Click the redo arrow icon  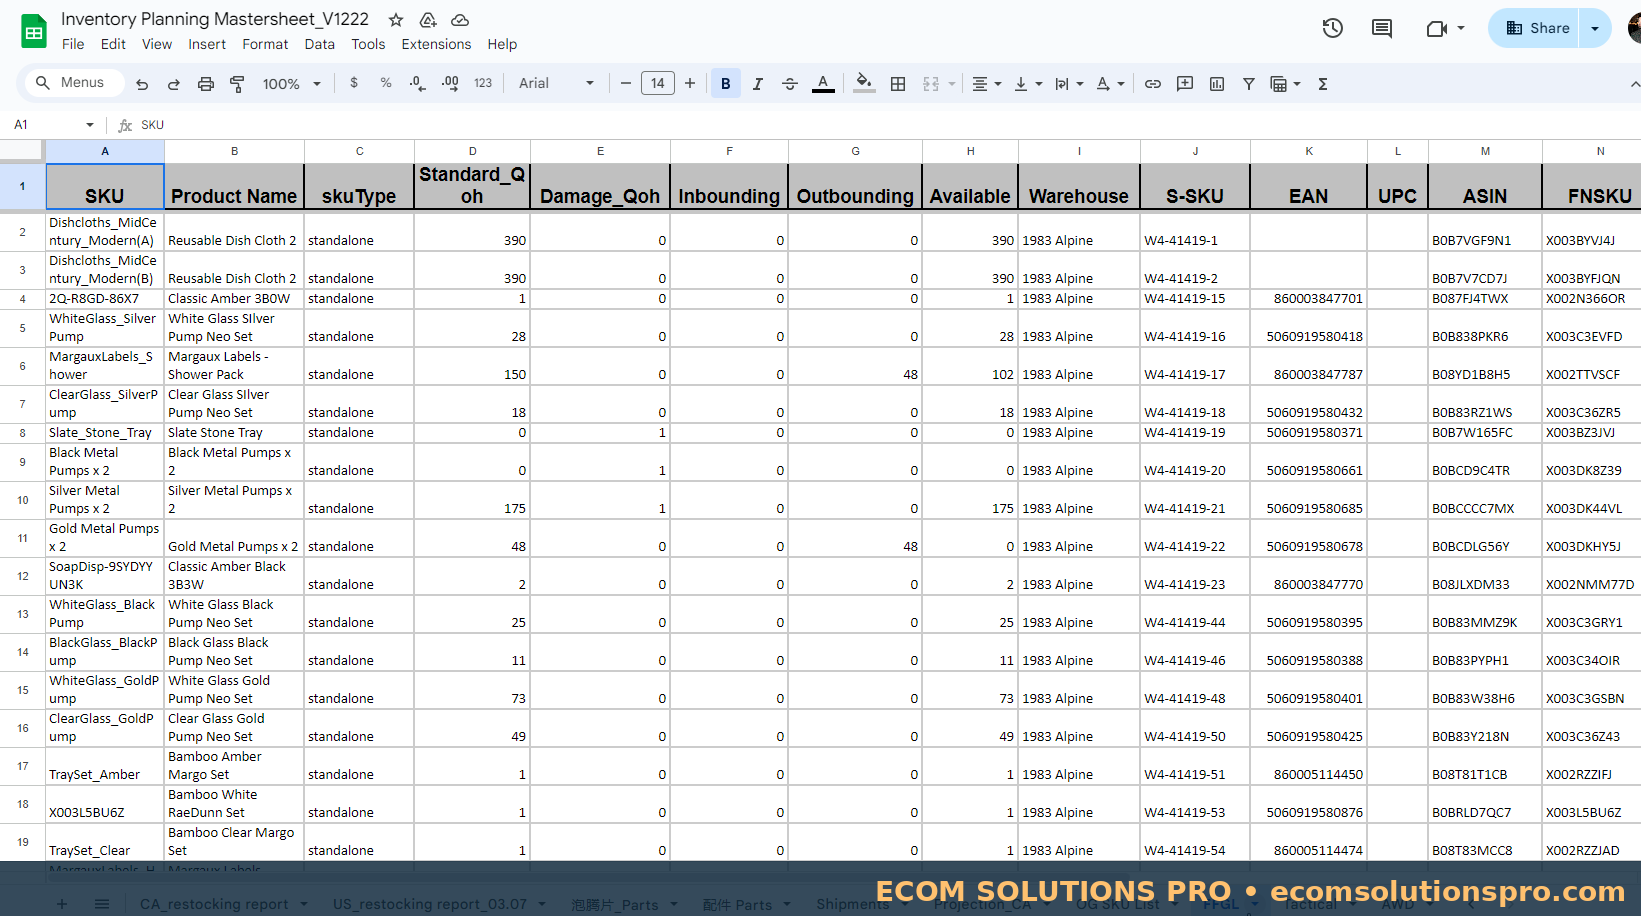pyautogui.click(x=174, y=84)
